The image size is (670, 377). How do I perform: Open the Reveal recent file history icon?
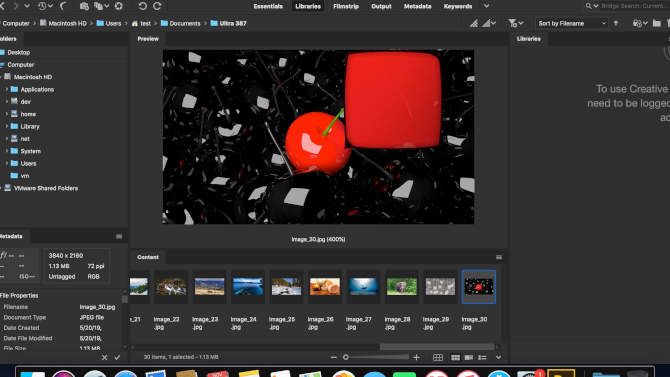coord(42,6)
